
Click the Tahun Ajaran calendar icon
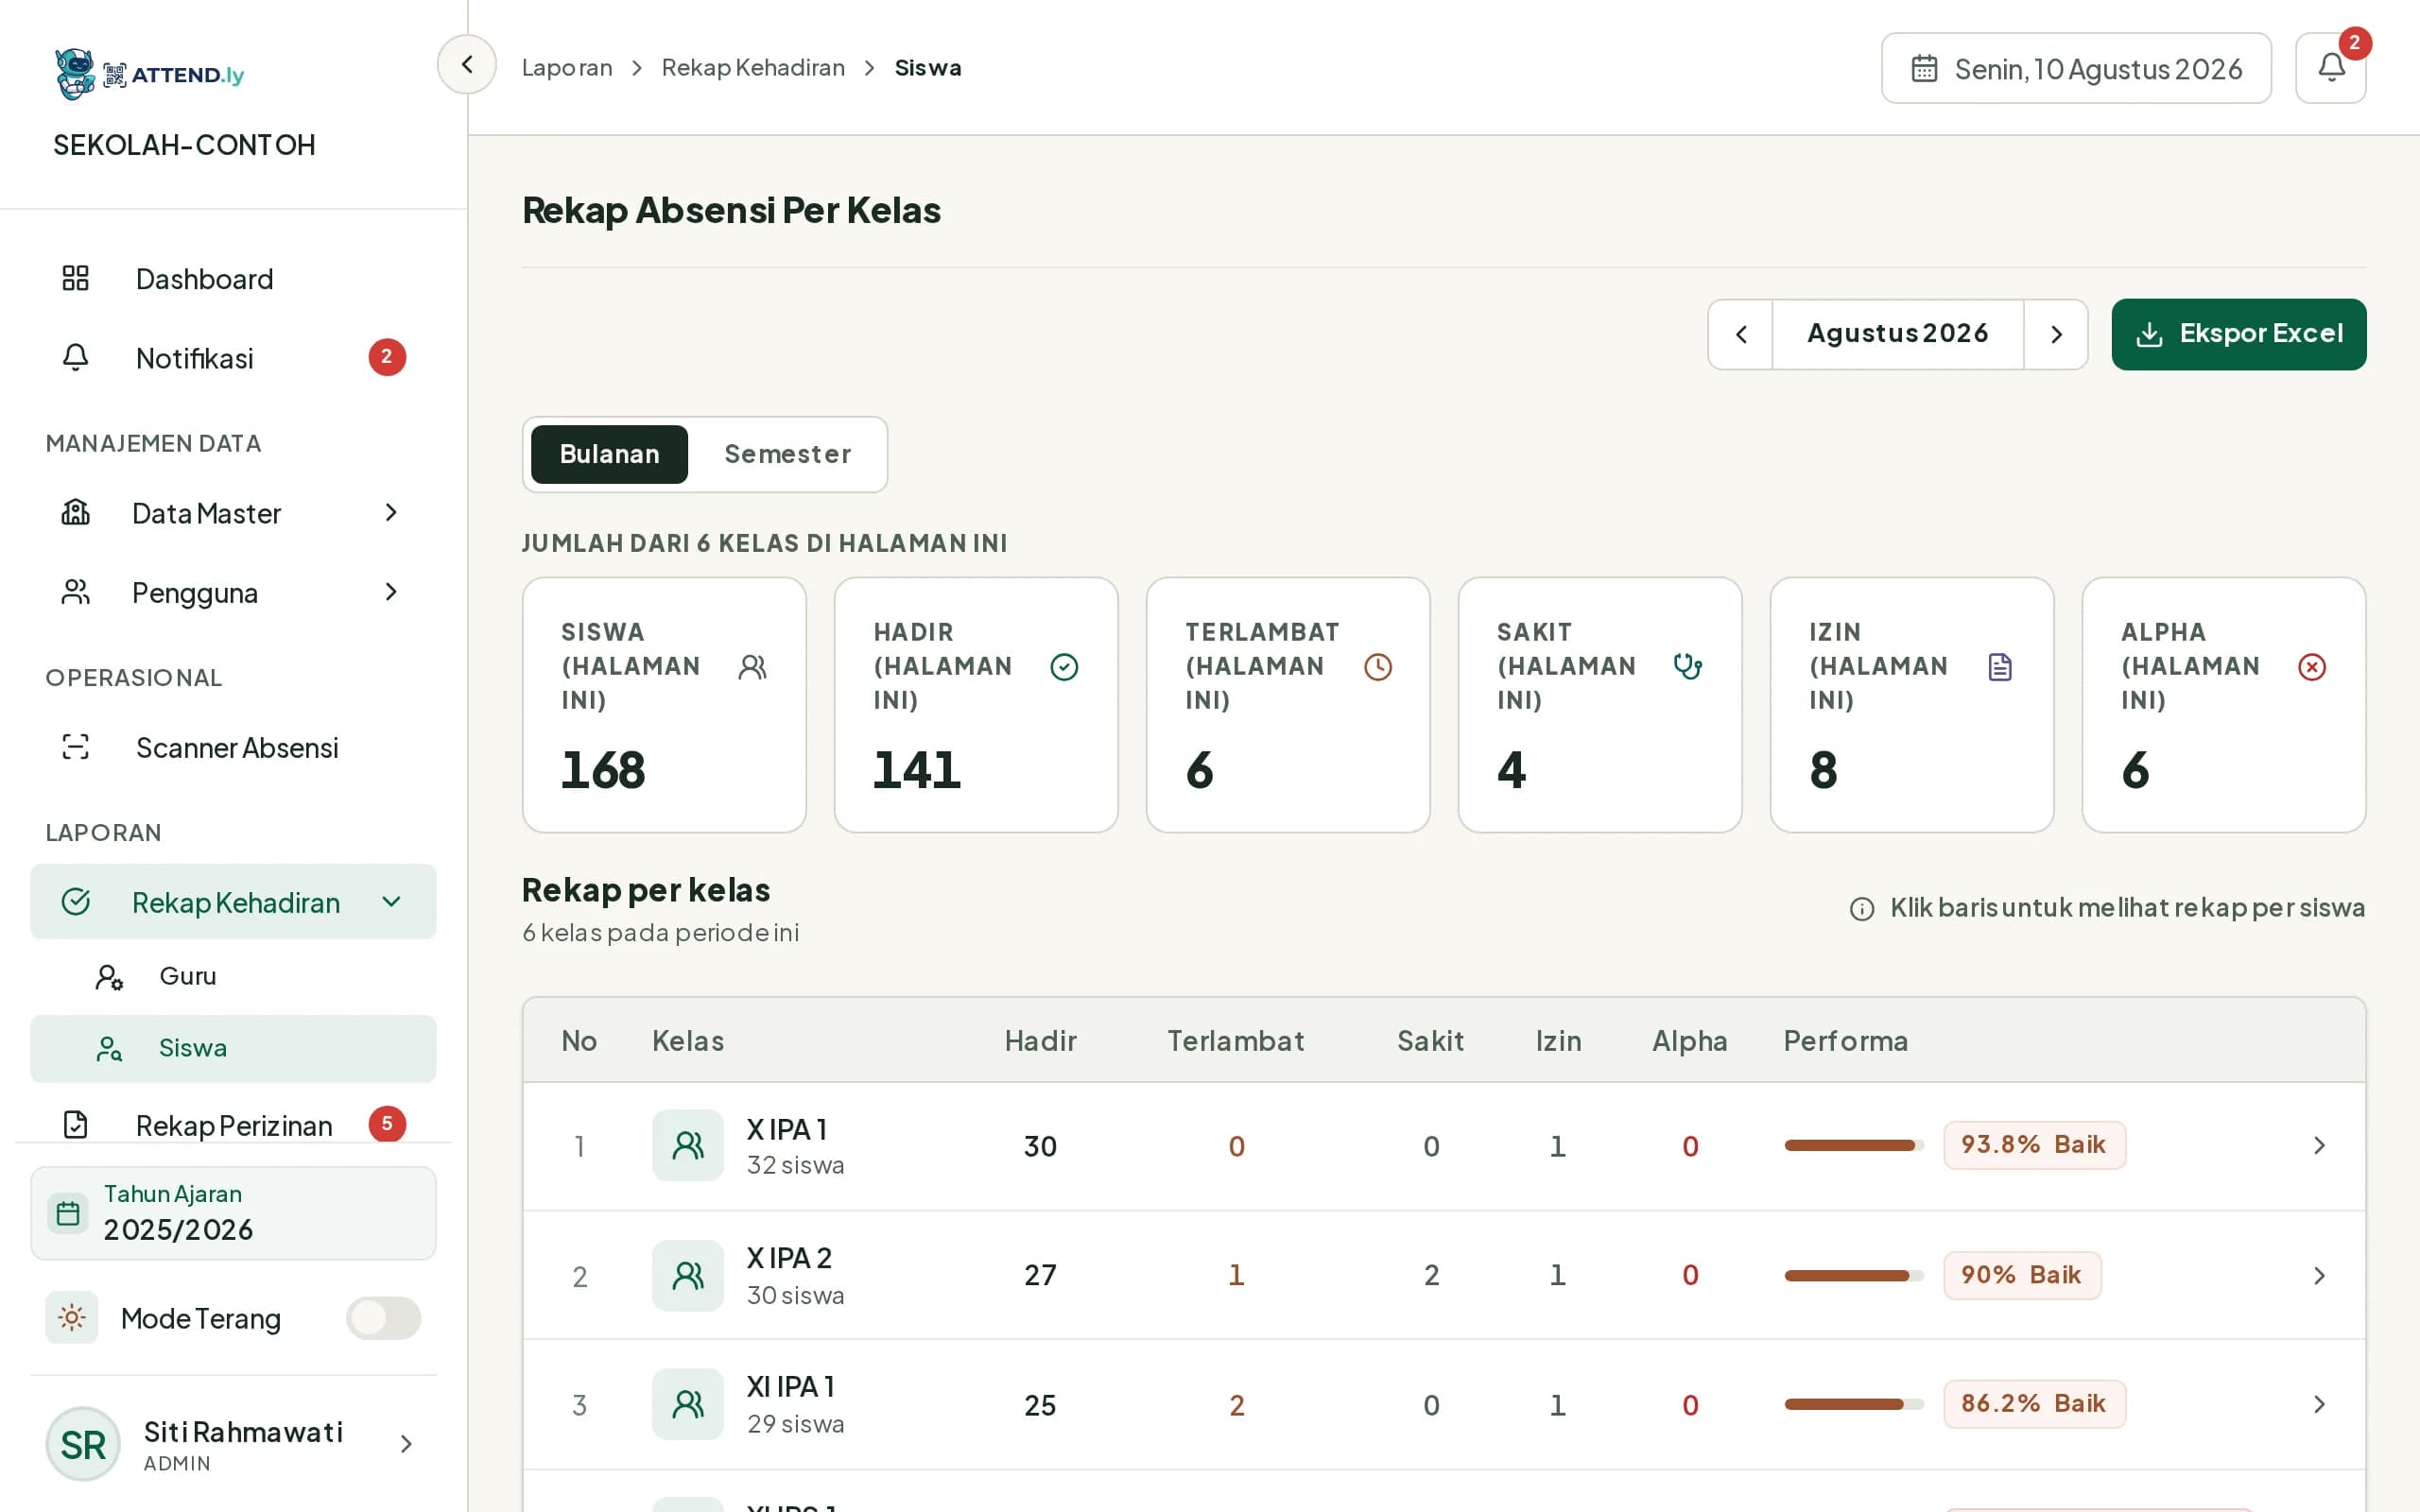tap(68, 1213)
